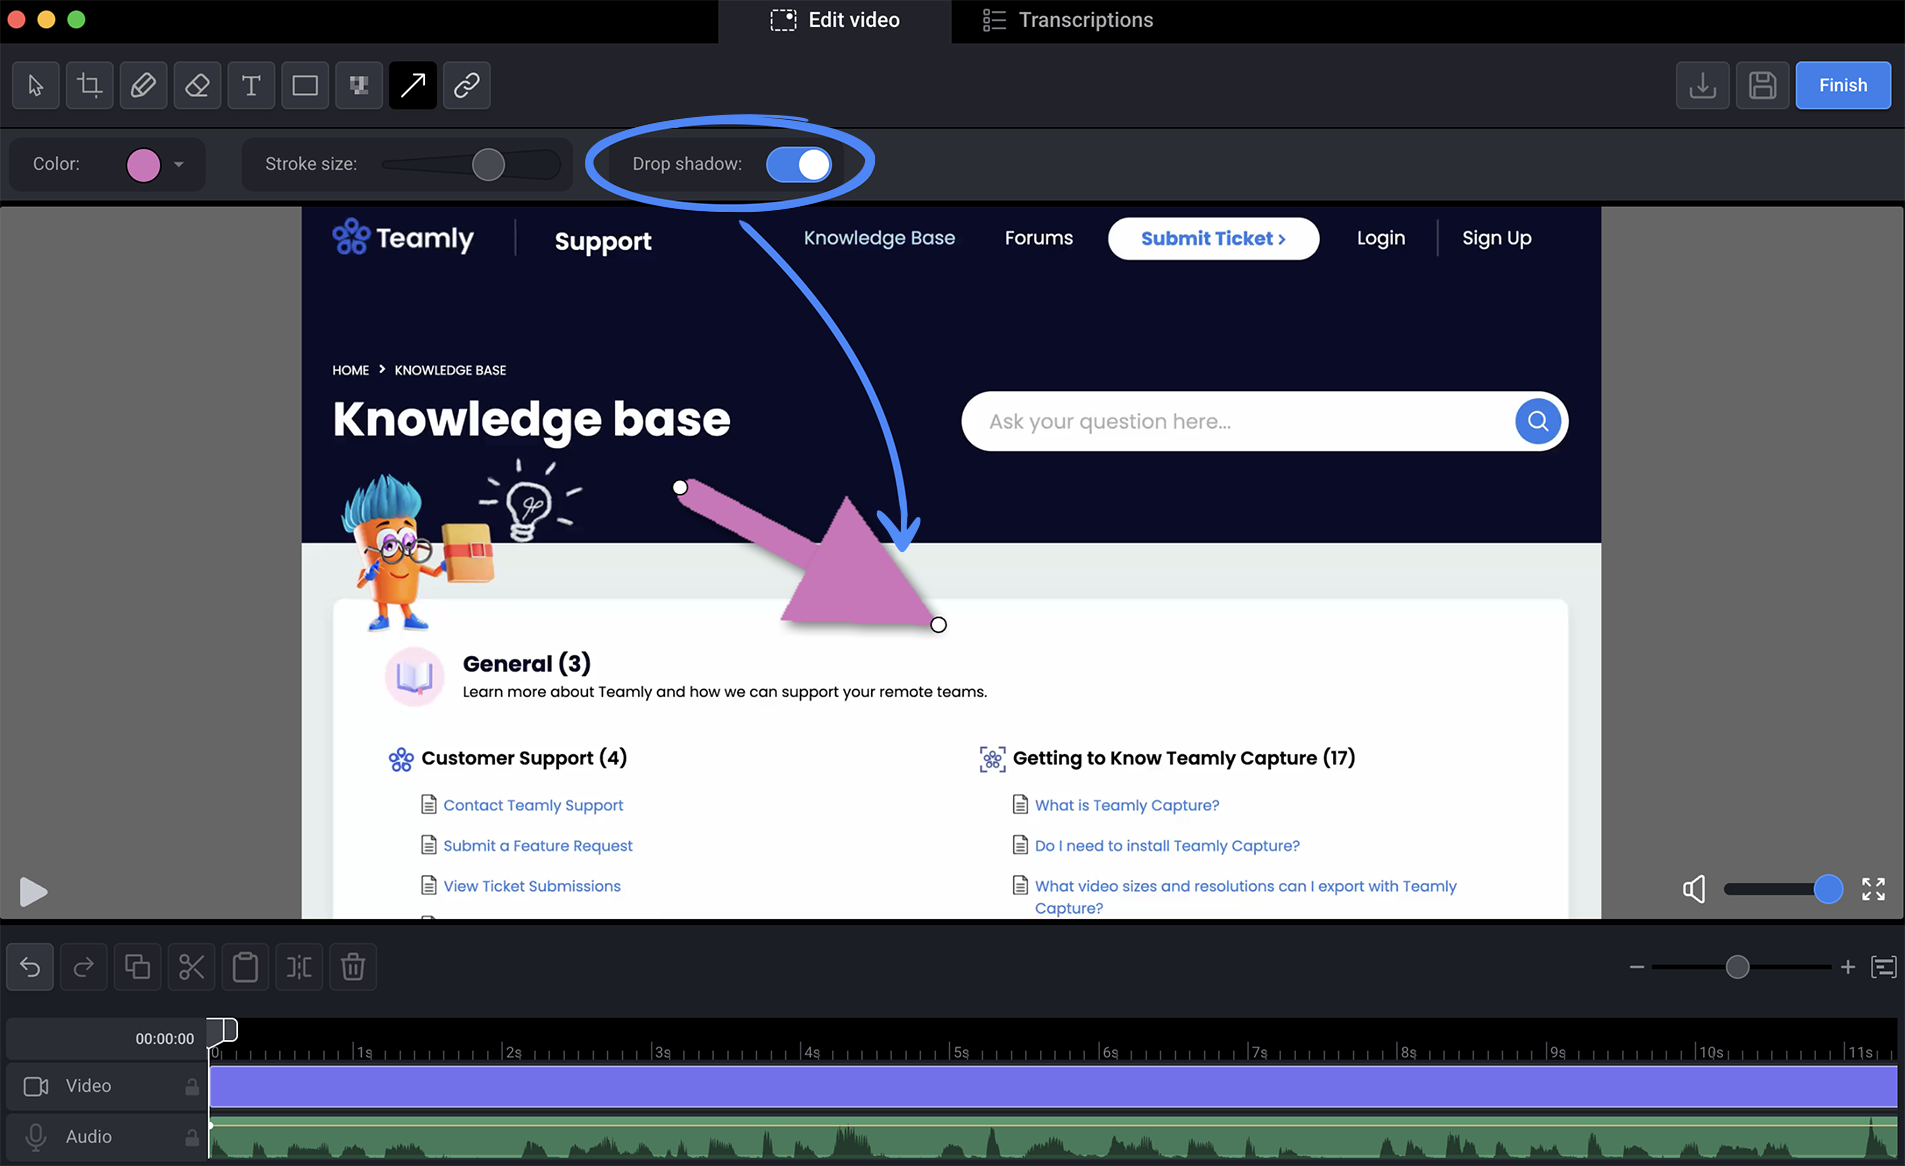Viewport: 1905px width, 1166px height.
Task: Click the trash Delete icon
Action: pyautogui.click(x=353, y=967)
